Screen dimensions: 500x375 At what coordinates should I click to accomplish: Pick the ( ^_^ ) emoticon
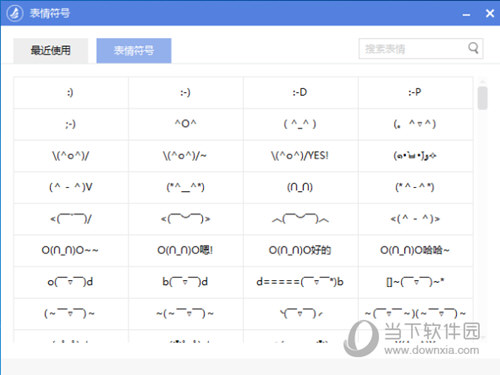click(301, 124)
